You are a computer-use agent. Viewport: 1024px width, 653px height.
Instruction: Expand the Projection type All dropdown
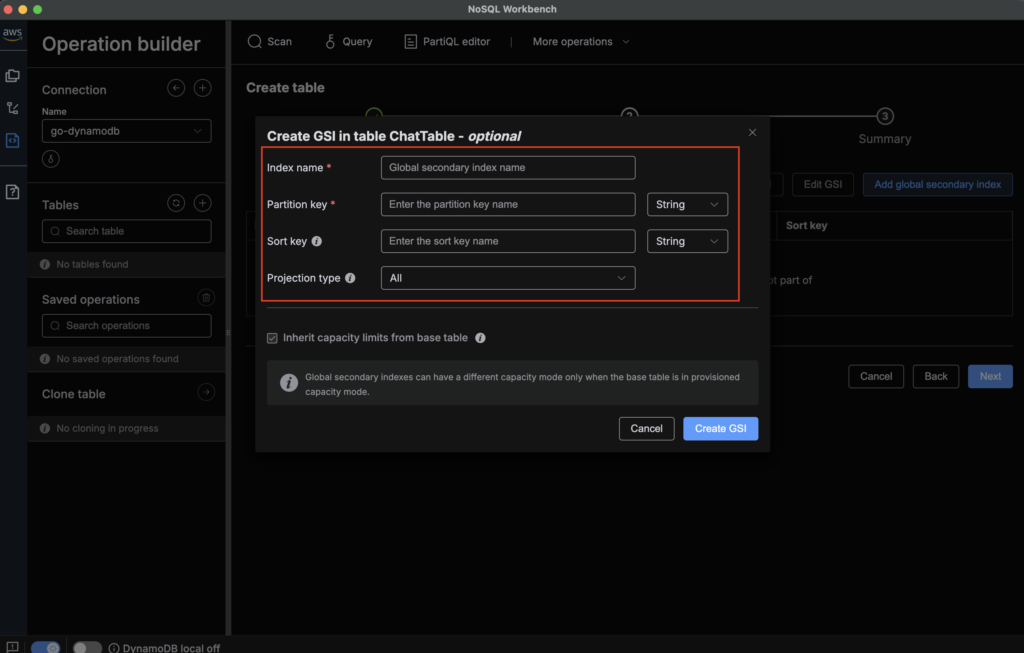tap(508, 278)
